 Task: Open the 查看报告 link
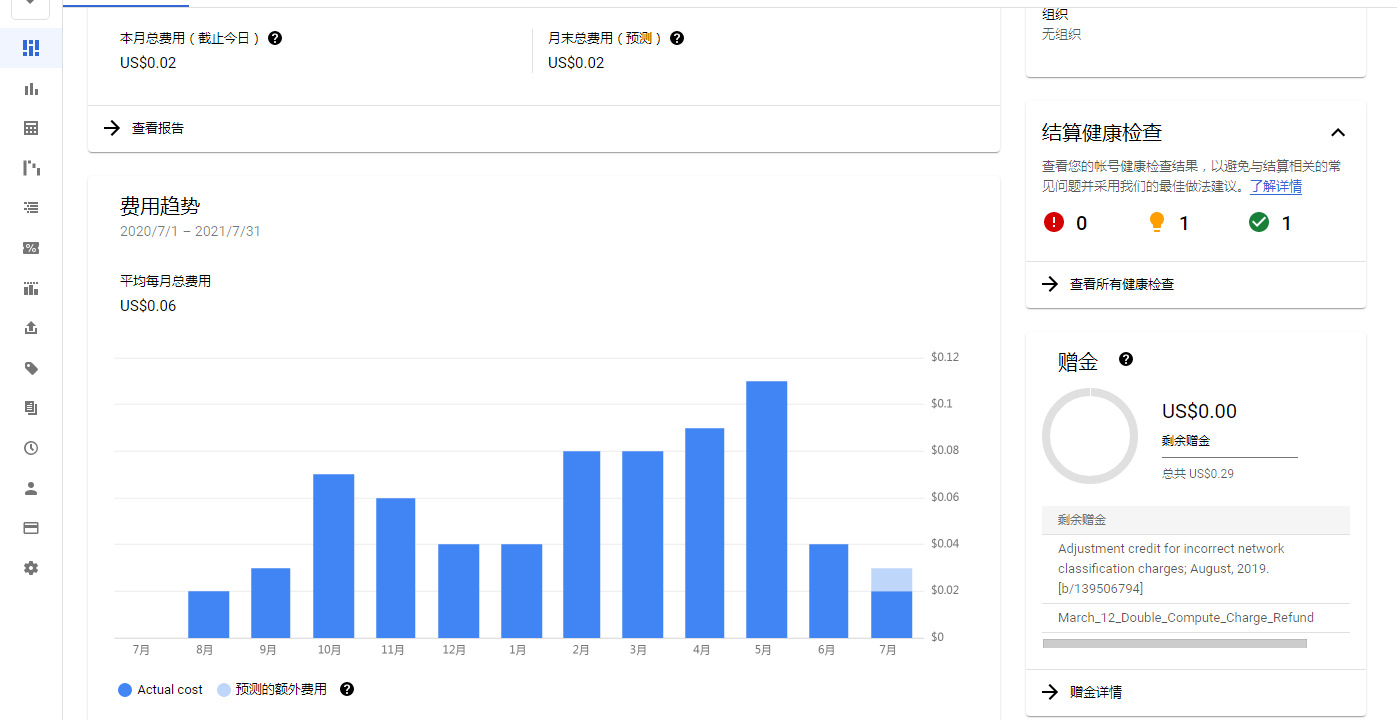point(157,128)
